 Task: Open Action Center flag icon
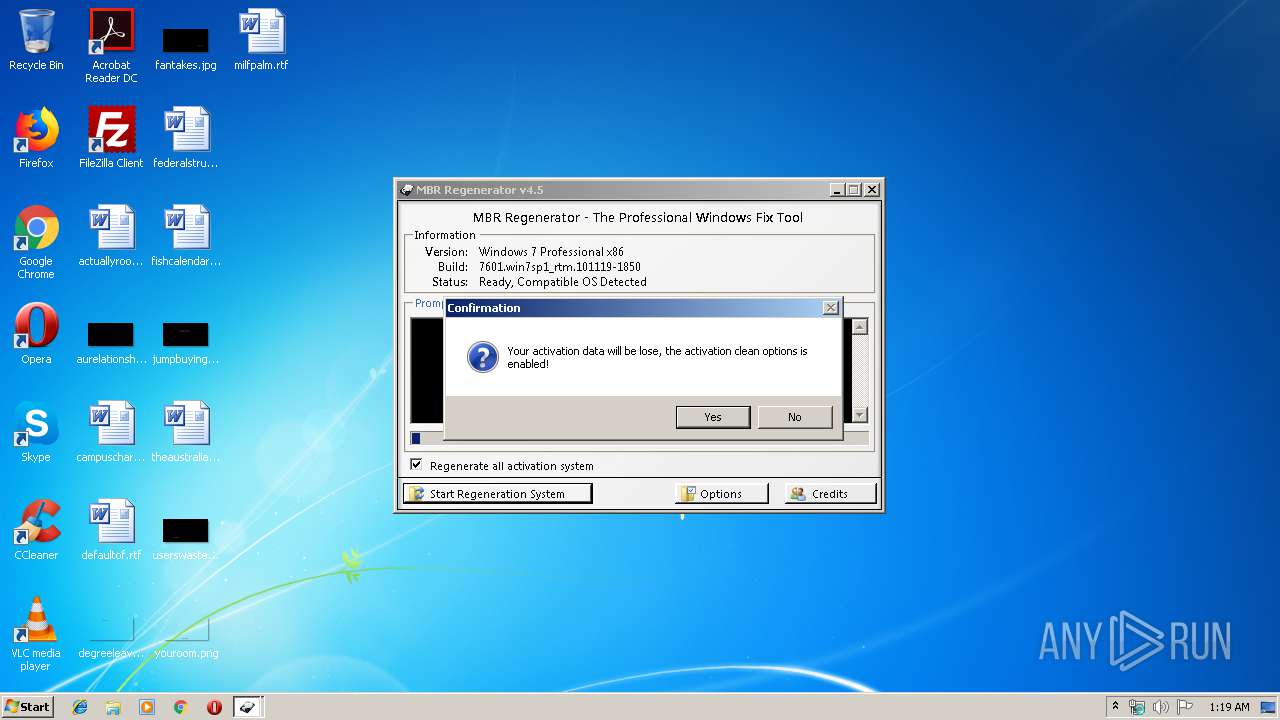coord(1185,707)
